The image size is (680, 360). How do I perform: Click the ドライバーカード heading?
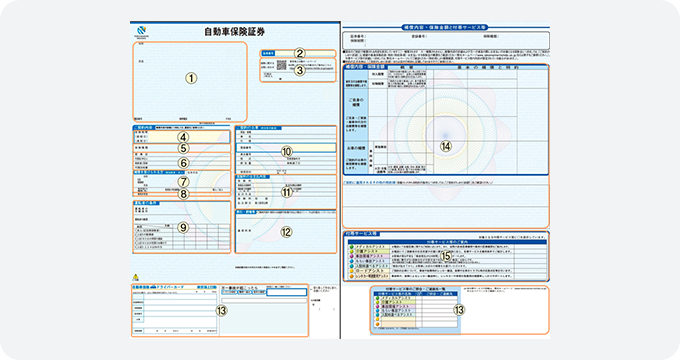(x=170, y=288)
